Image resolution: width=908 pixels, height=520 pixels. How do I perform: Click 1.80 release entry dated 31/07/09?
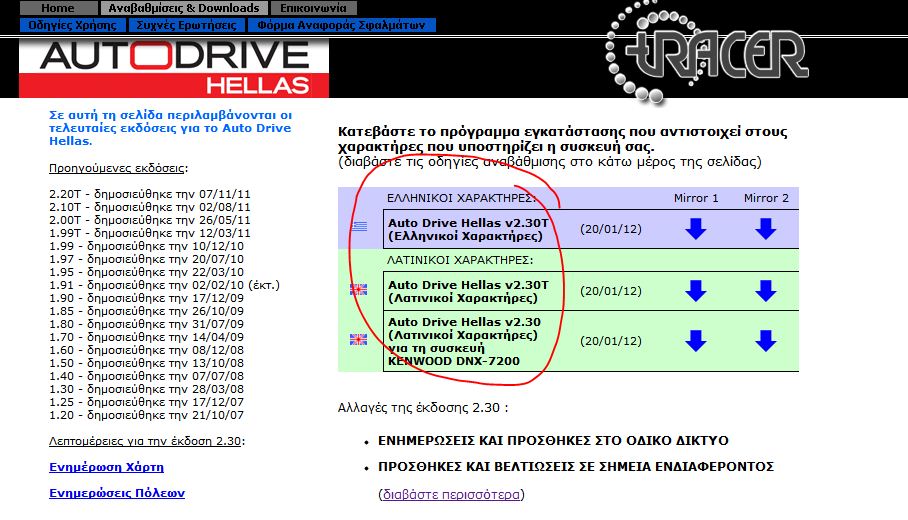click(146, 324)
